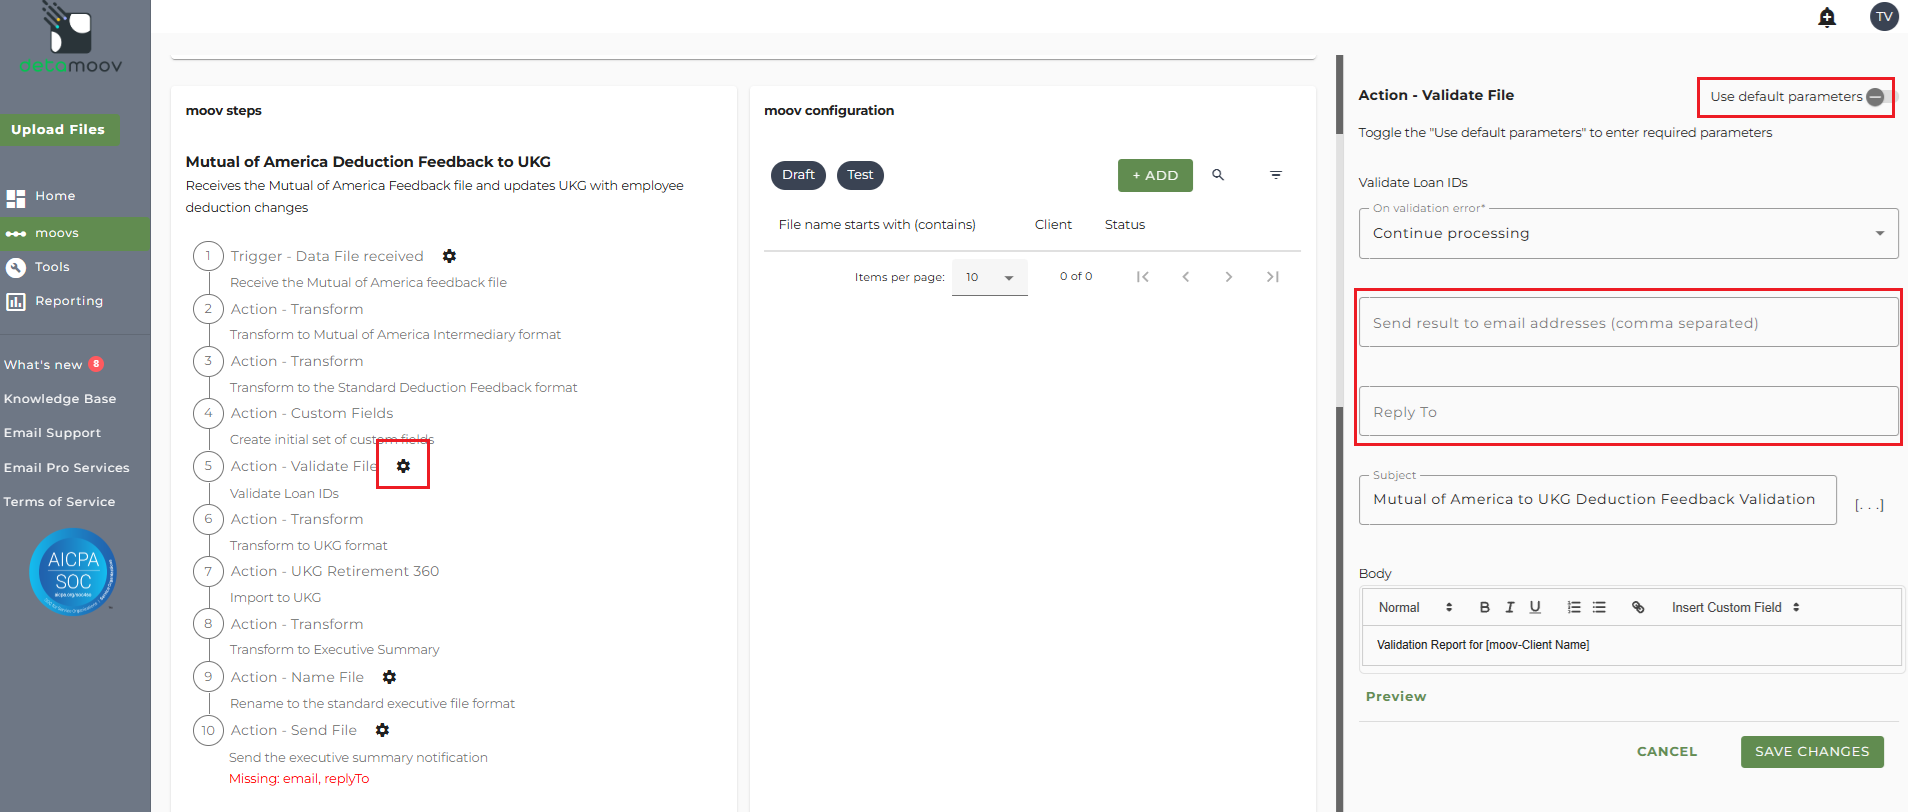Apply bold formatting in Body editor
This screenshot has height=812, width=1908.
click(x=1484, y=607)
